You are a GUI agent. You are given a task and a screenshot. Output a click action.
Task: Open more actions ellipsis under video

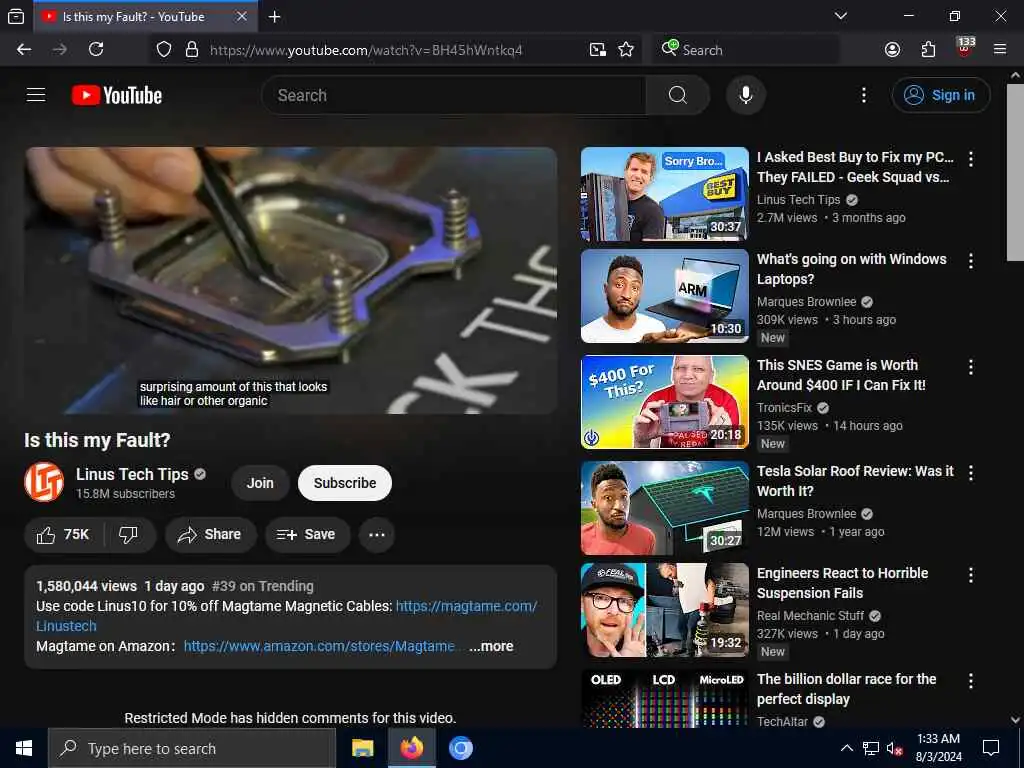(377, 535)
